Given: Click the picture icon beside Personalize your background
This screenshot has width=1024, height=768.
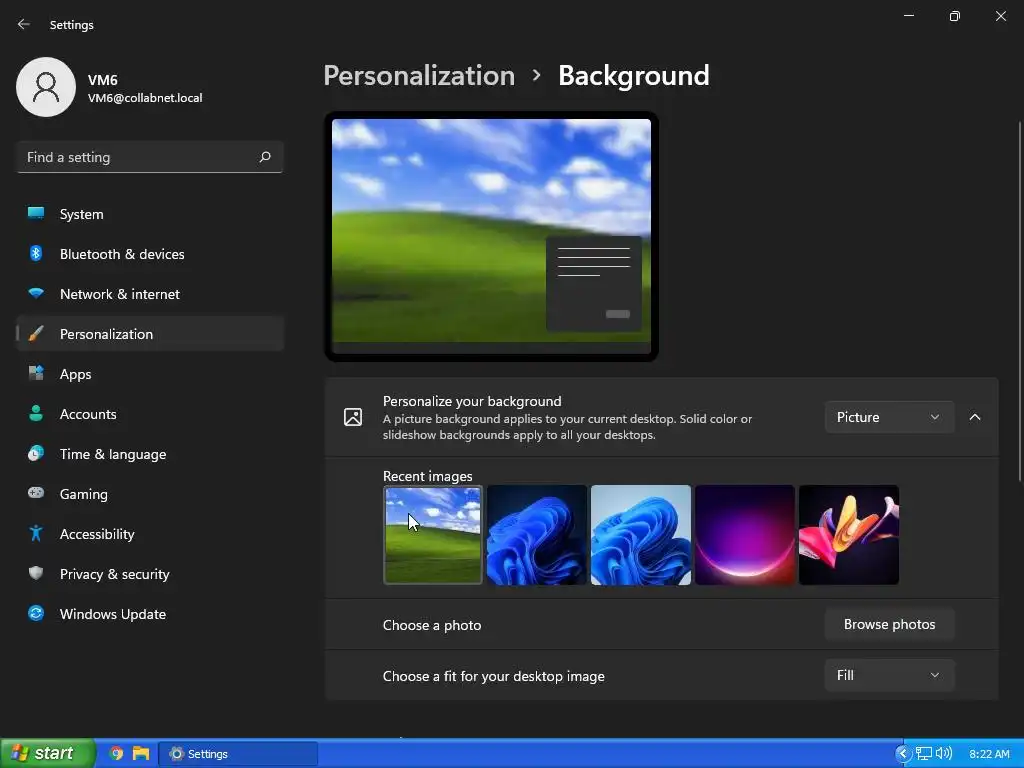Looking at the screenshot, I should coord(353,417).
